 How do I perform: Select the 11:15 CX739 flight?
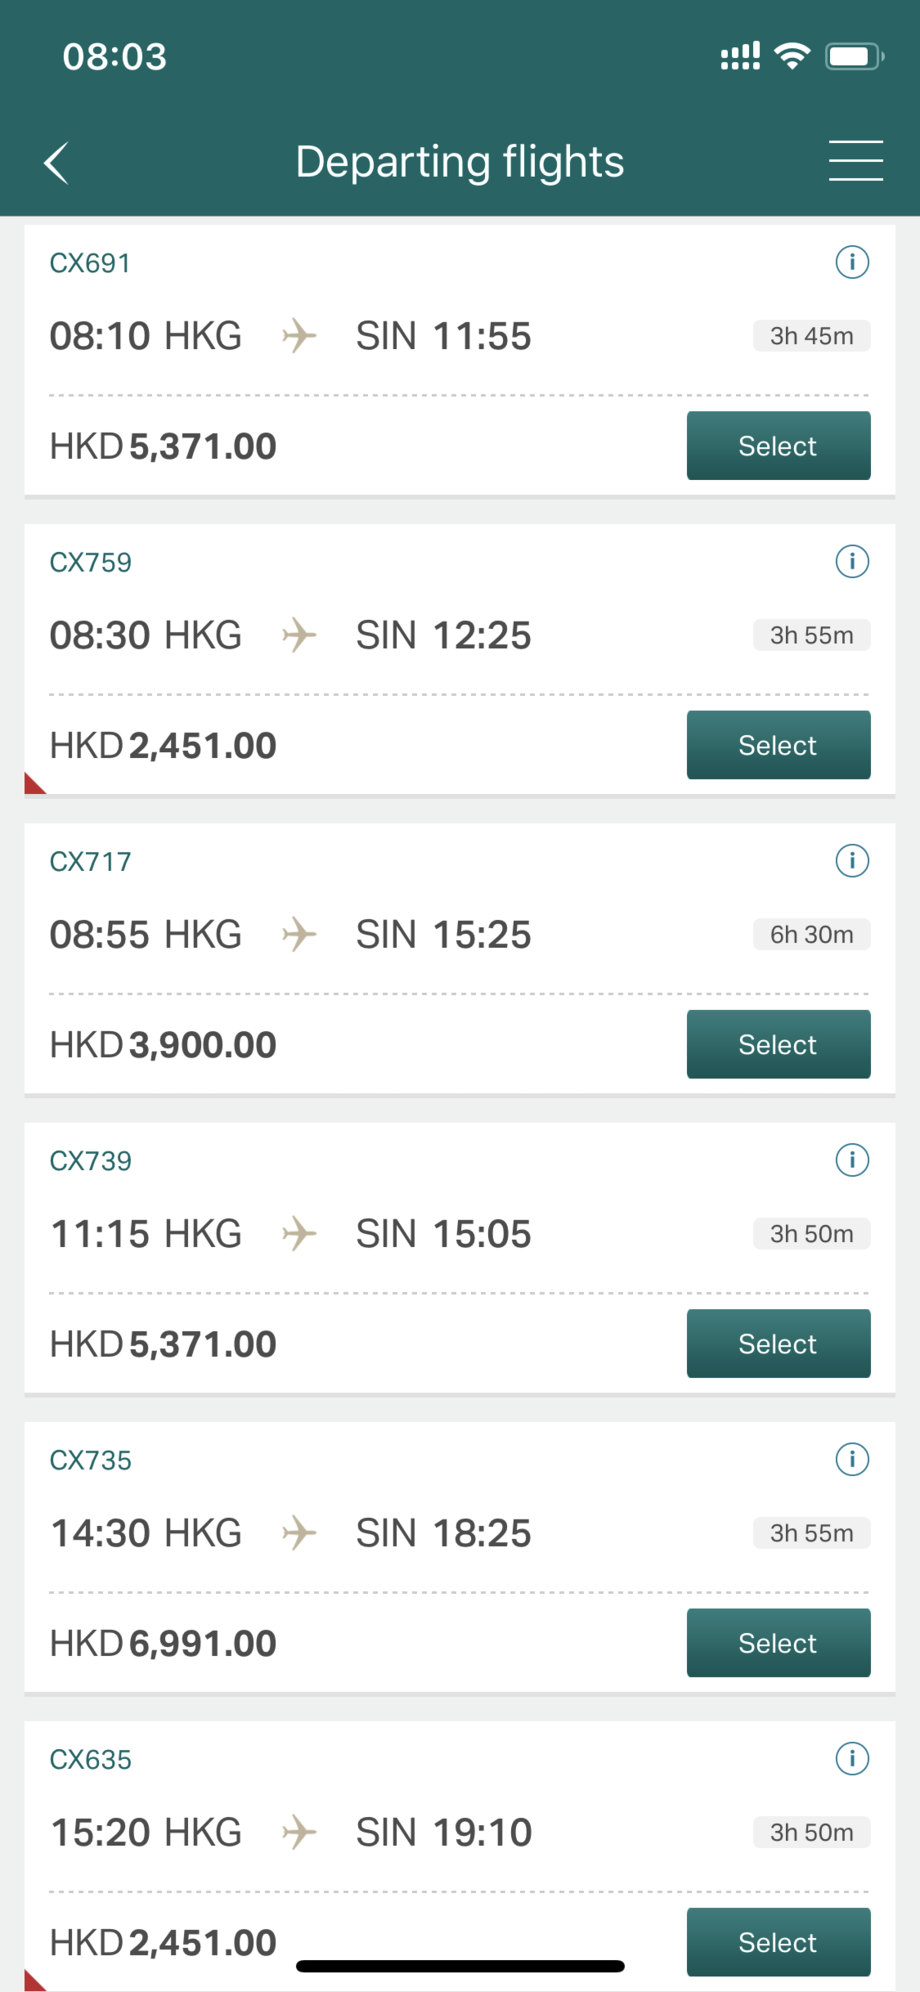pos(778,1344)
